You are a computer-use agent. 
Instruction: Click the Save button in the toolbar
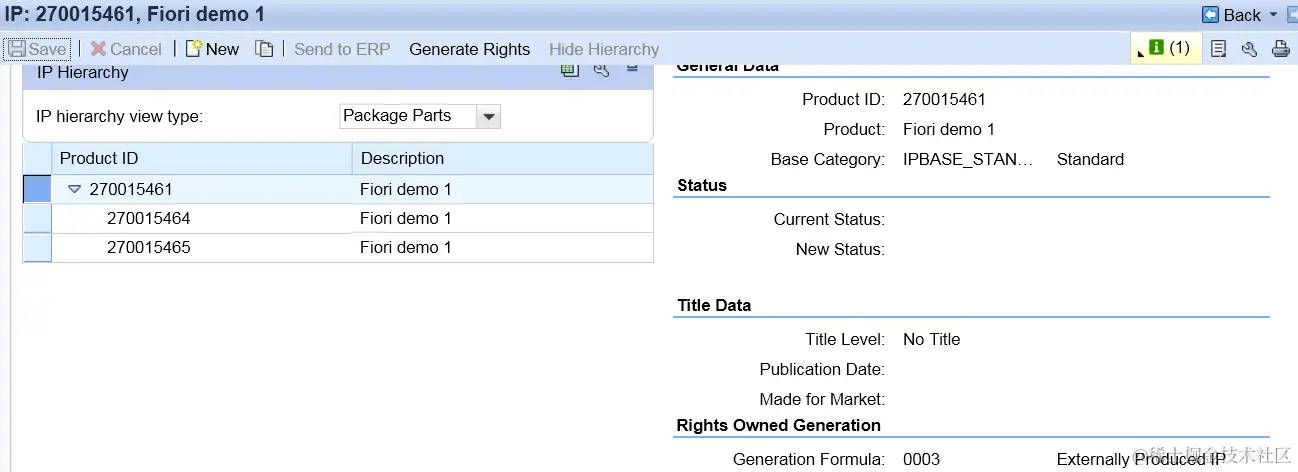[x=37, y=49]
